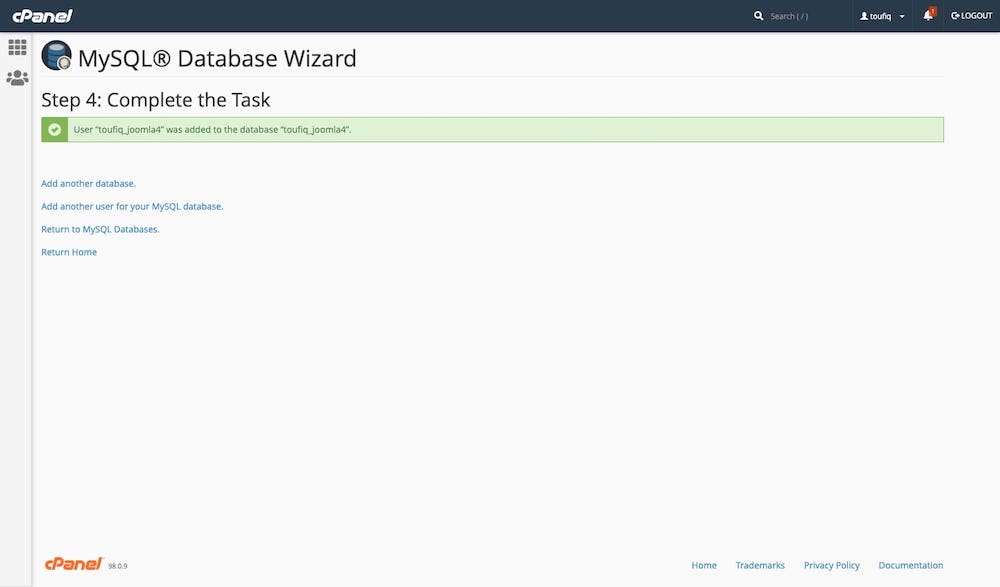The width and height of the screenshot is (1000, 587).
Task: Go to 'Return to MySQL Databases'
Action: point(100,229)
